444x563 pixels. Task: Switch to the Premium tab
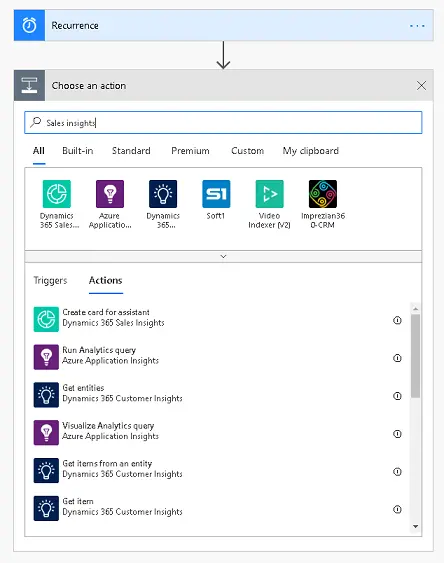click(x=190, y=151)
